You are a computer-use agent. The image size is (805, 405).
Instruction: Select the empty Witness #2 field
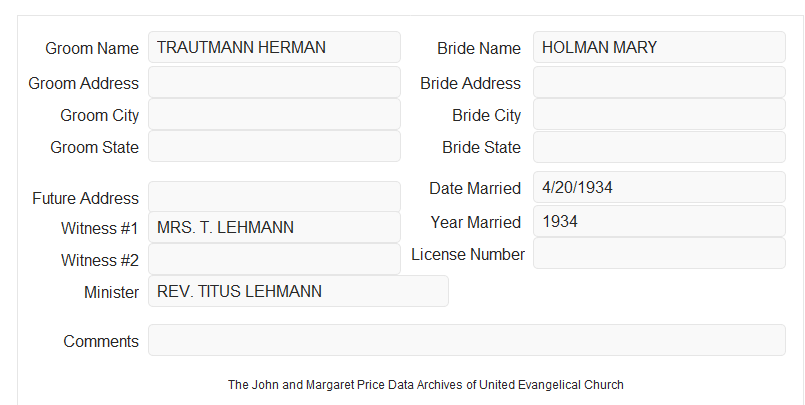point(274,259)
